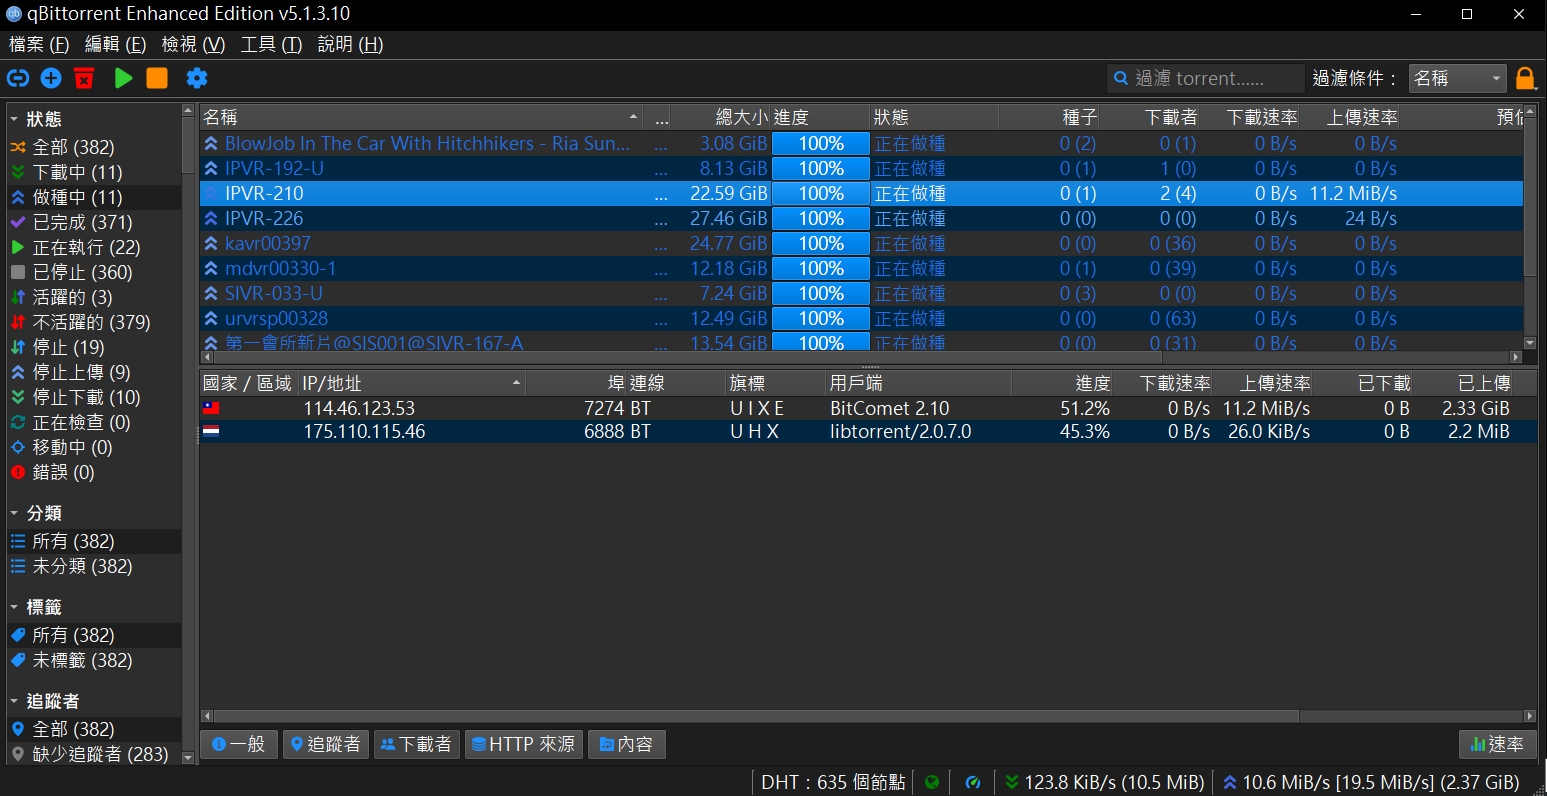Click the DHT：635 個節點 status text

pyautogui.click(x=833, y=782)
